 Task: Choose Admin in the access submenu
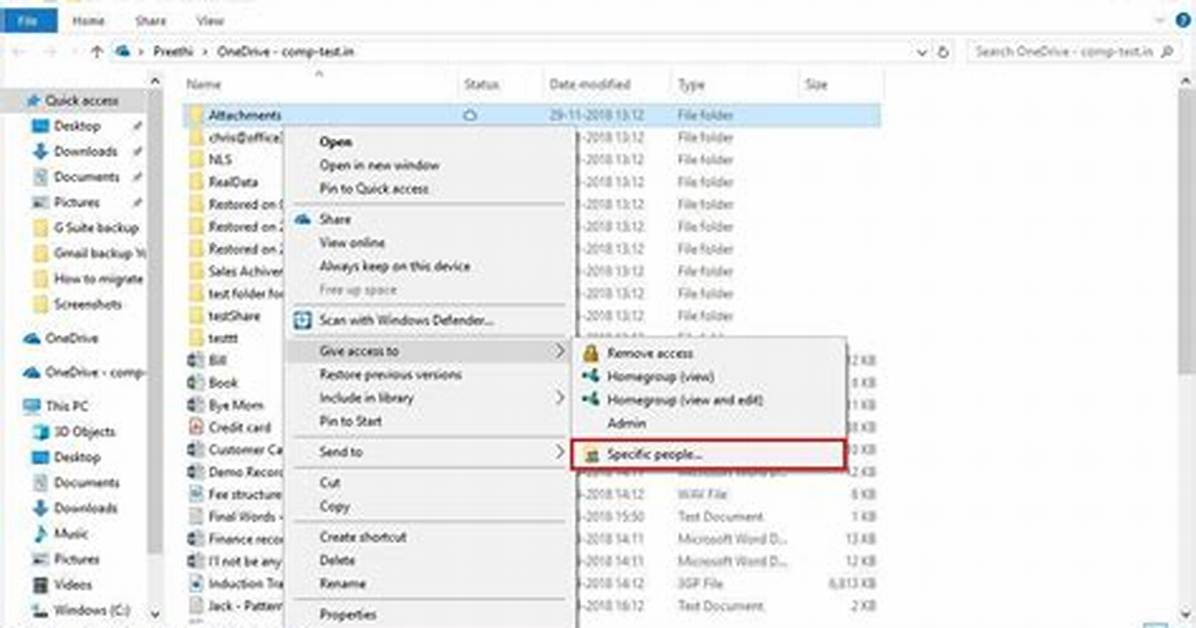coord(626,423)
